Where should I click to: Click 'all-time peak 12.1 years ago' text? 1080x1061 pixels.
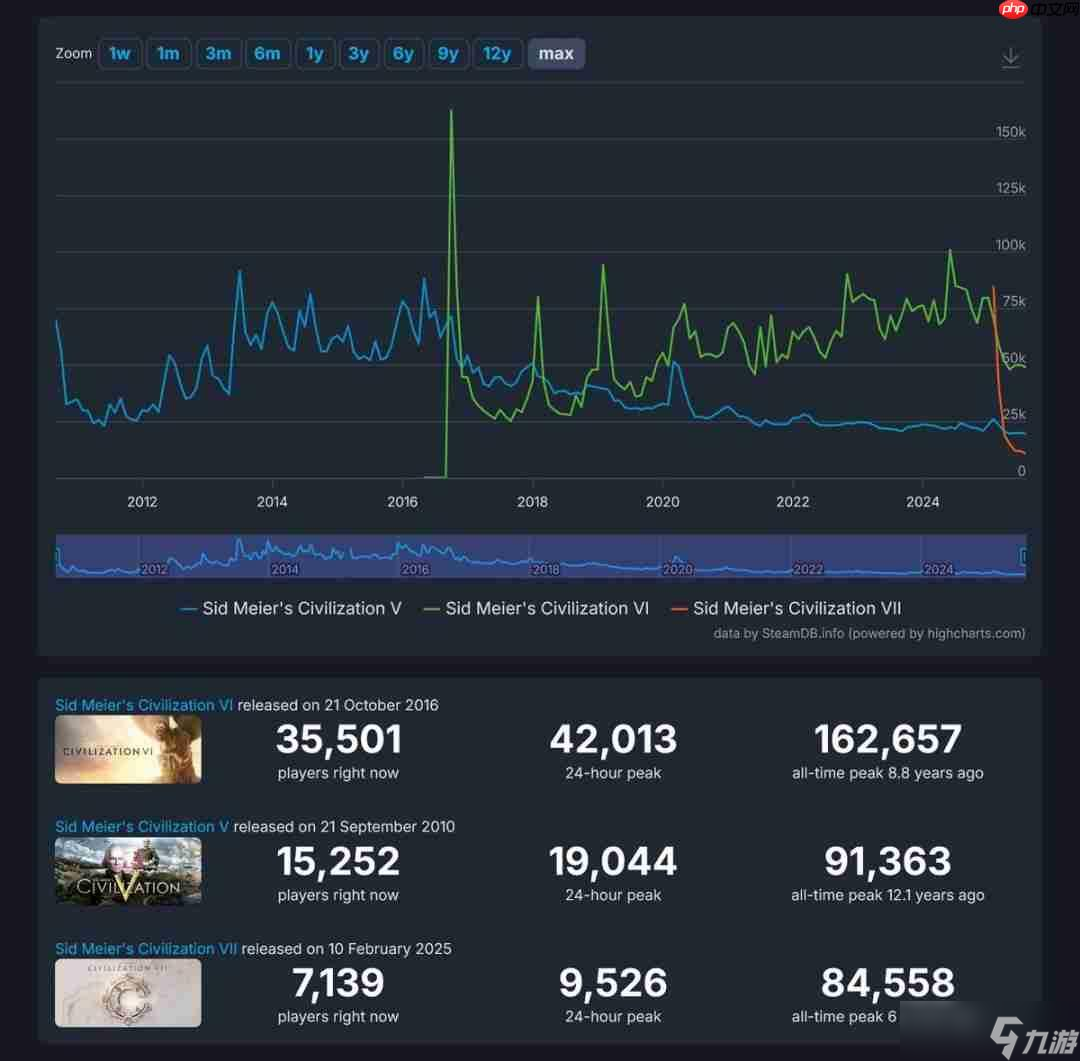888,895
